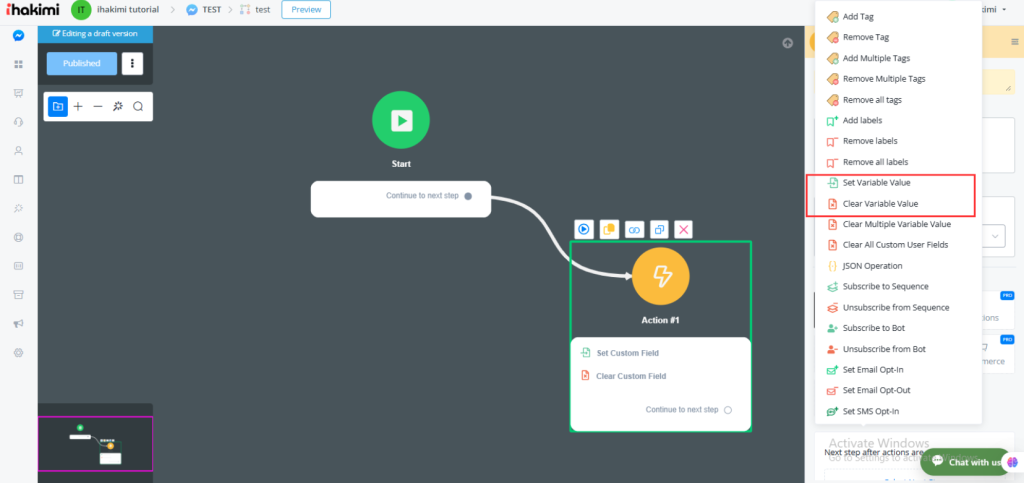Click the Preview button
The width and height of the screenshot is (1024, 483).
point(305,10)
